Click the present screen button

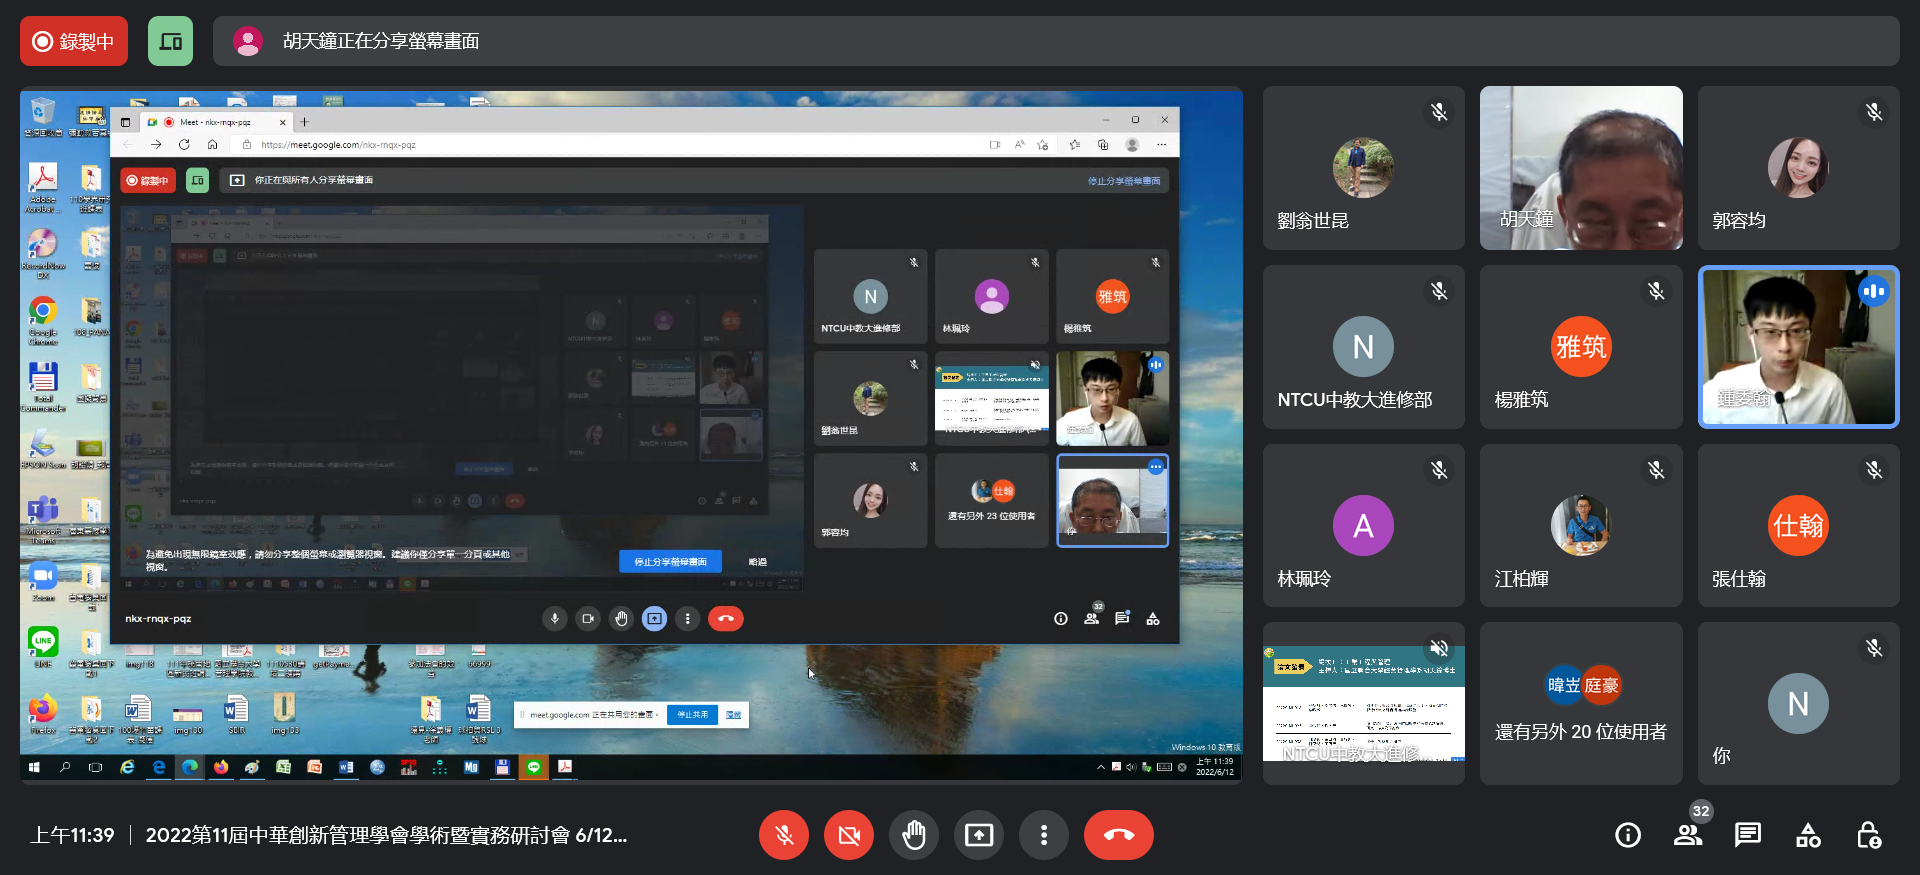tap(979, 835)
